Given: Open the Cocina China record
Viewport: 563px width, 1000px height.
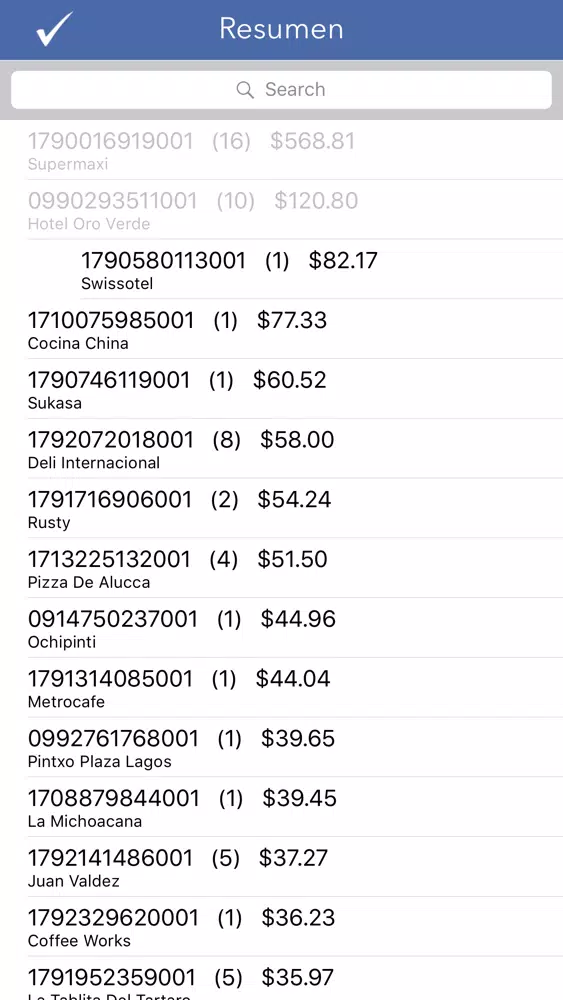Looking at the screenshot, I should tap(281, 329).
